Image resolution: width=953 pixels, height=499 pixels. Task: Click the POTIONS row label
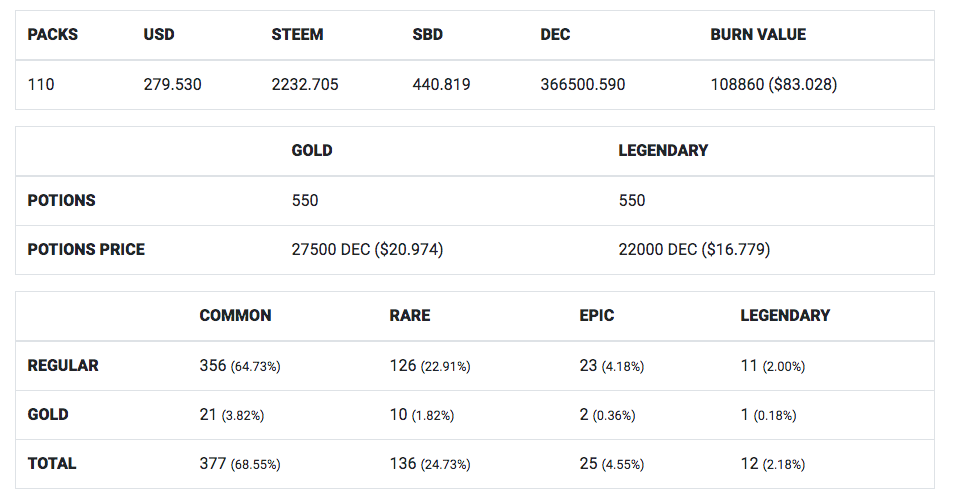(x=62, y=200)
